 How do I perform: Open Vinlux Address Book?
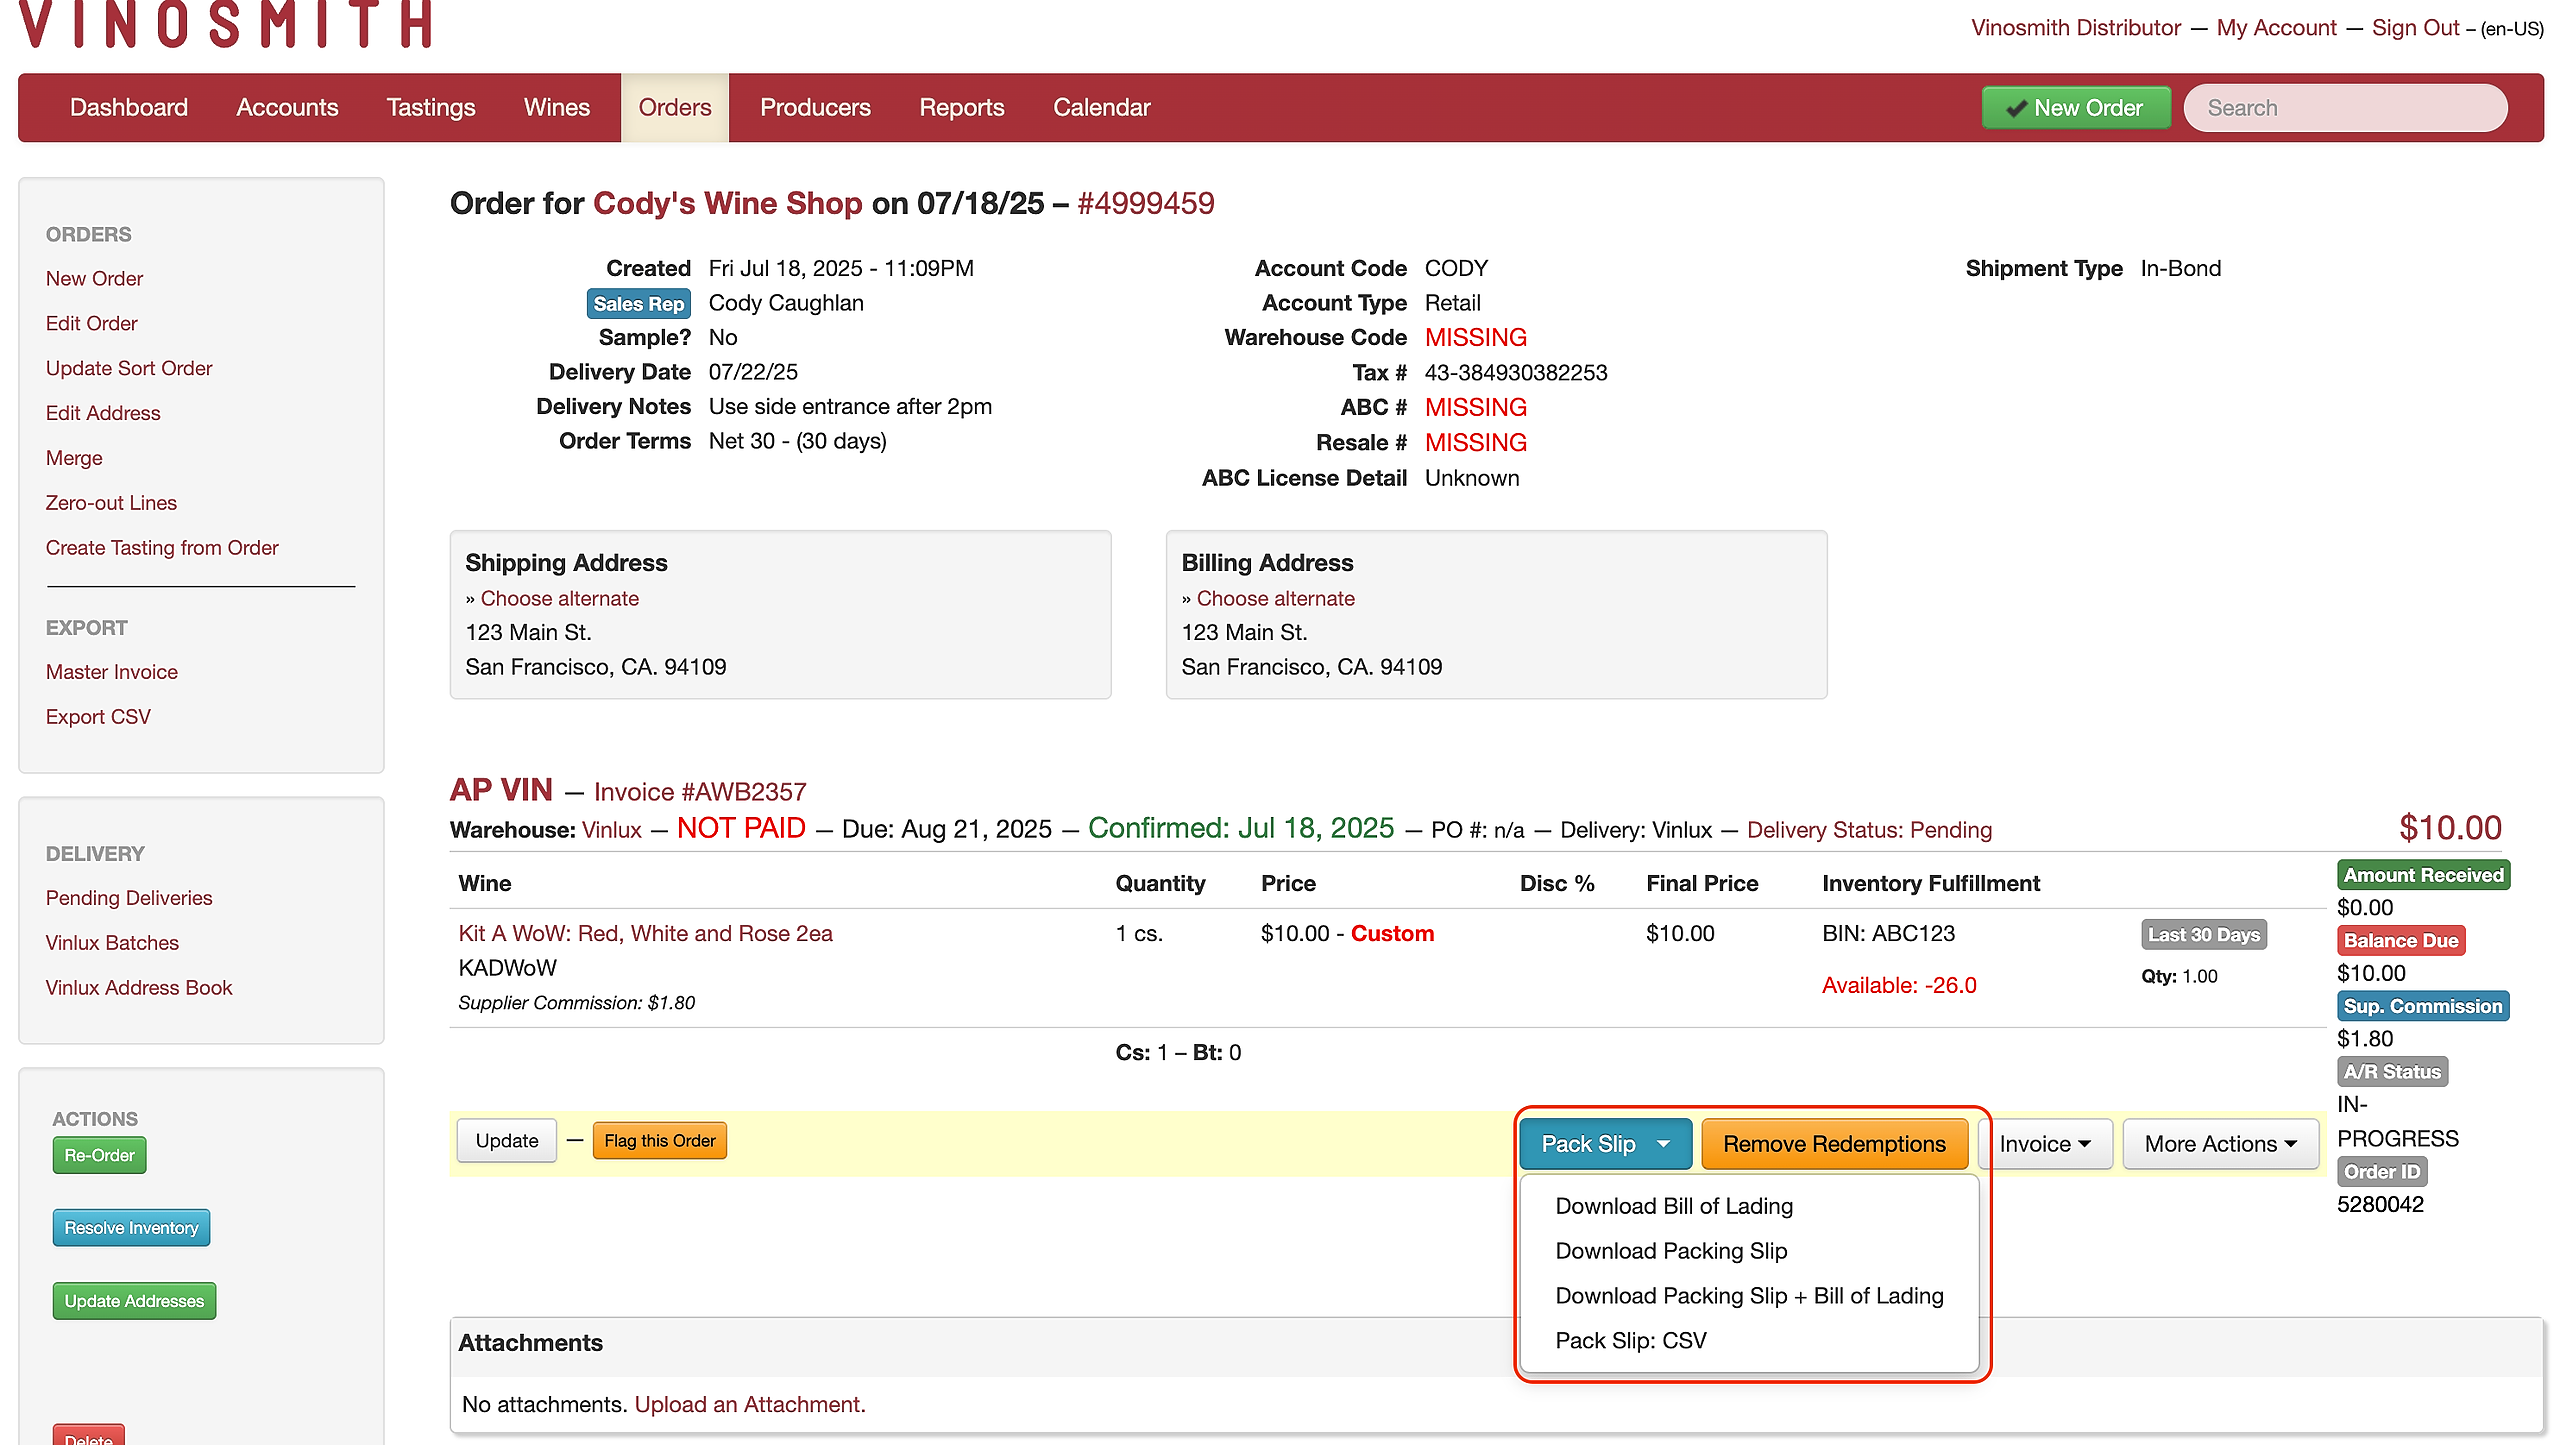(139, 988)
